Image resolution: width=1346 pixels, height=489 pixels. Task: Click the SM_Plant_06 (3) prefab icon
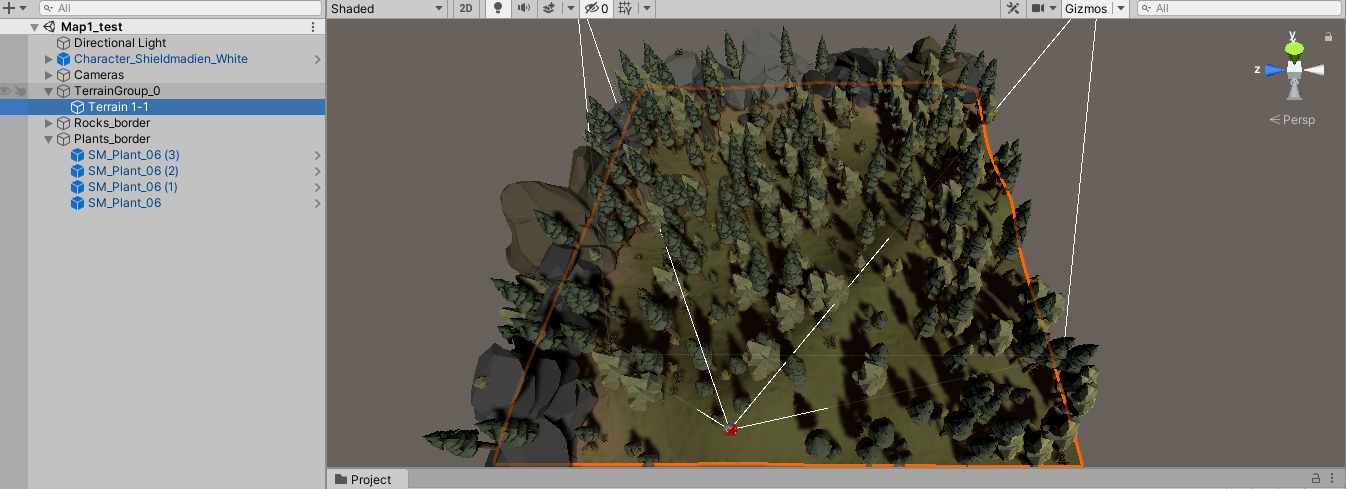click(x=77, y=155)
